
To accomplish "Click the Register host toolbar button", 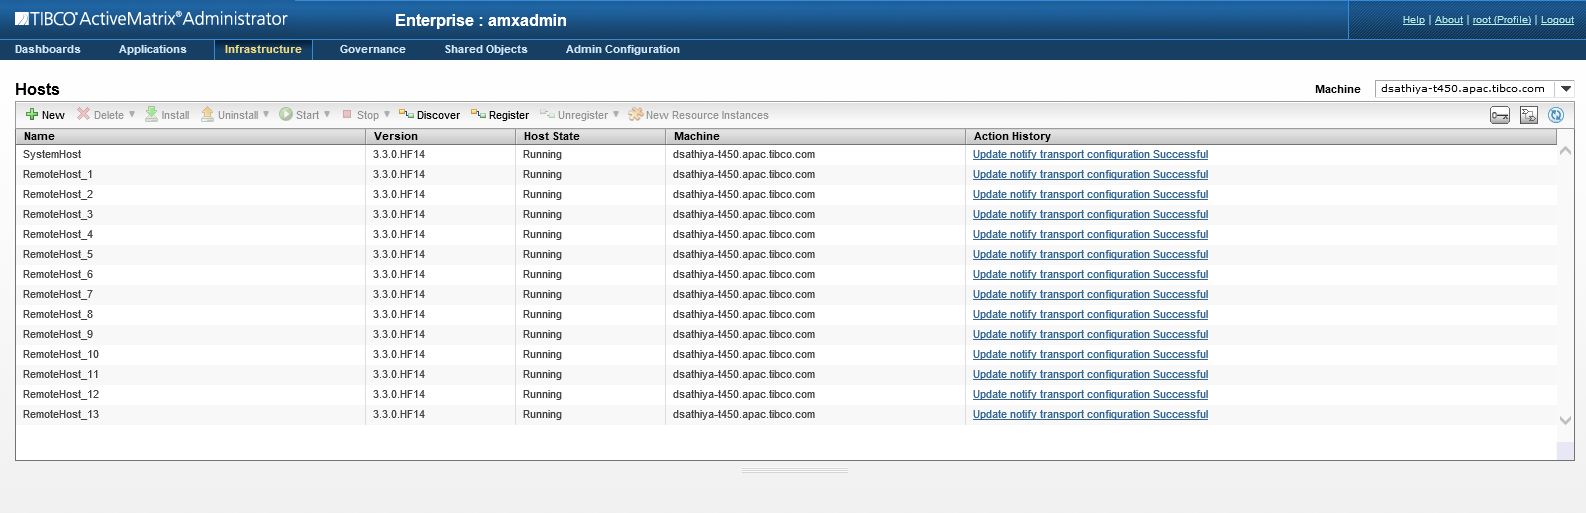I will click(x=500, y=115).
